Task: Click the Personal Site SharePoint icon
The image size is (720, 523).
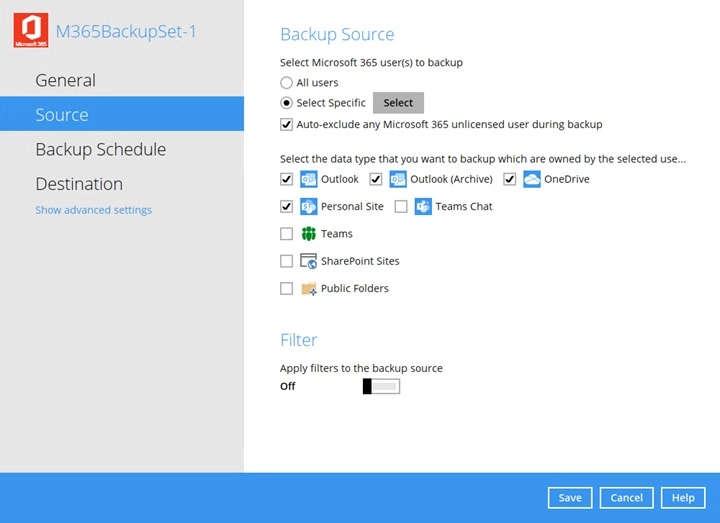Action: pyautogui.click(x=308, y=207)
